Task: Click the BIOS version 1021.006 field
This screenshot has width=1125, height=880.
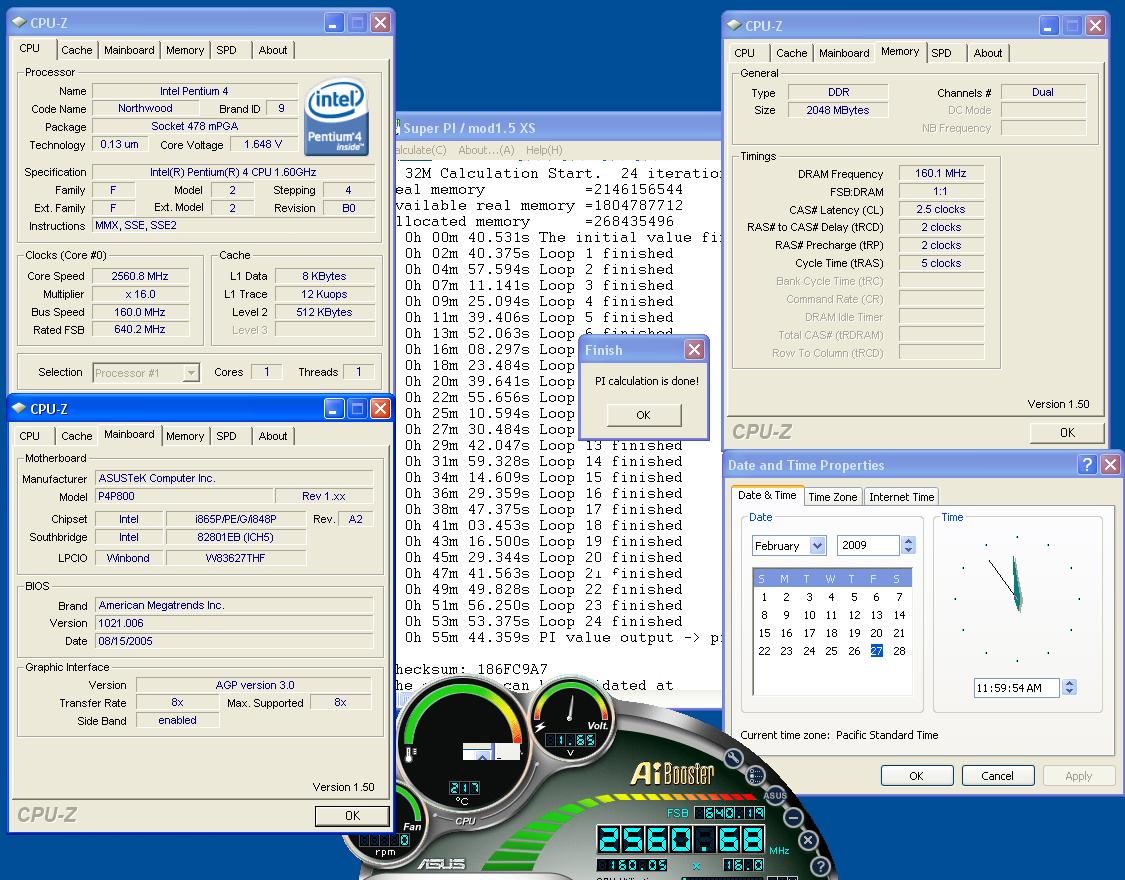Action: tap(234, 623)
